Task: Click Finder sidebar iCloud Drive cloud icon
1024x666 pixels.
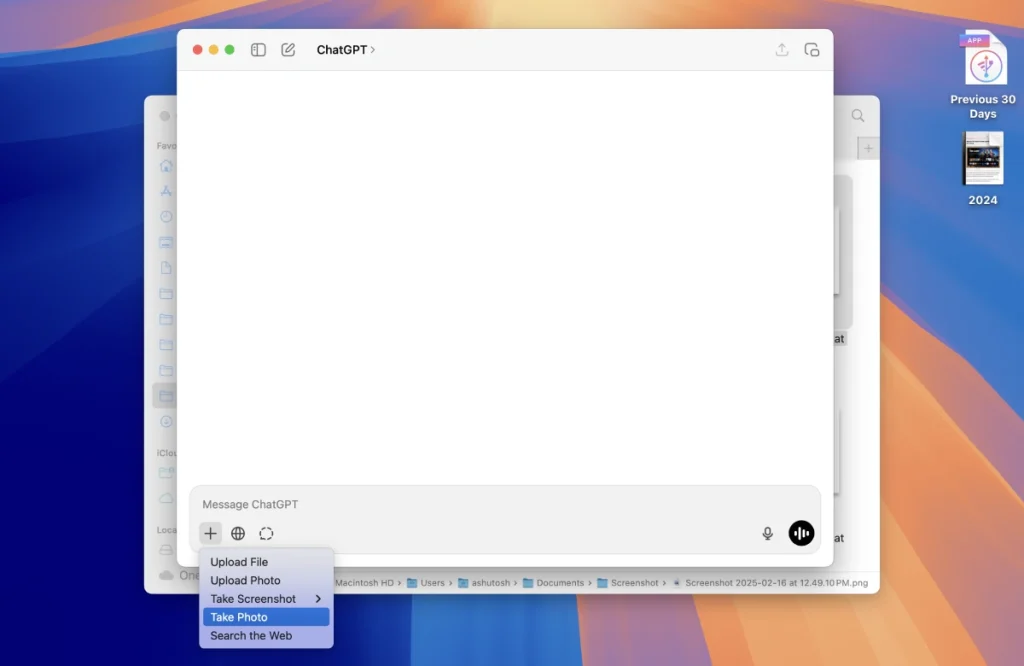Action: point(166,498)
